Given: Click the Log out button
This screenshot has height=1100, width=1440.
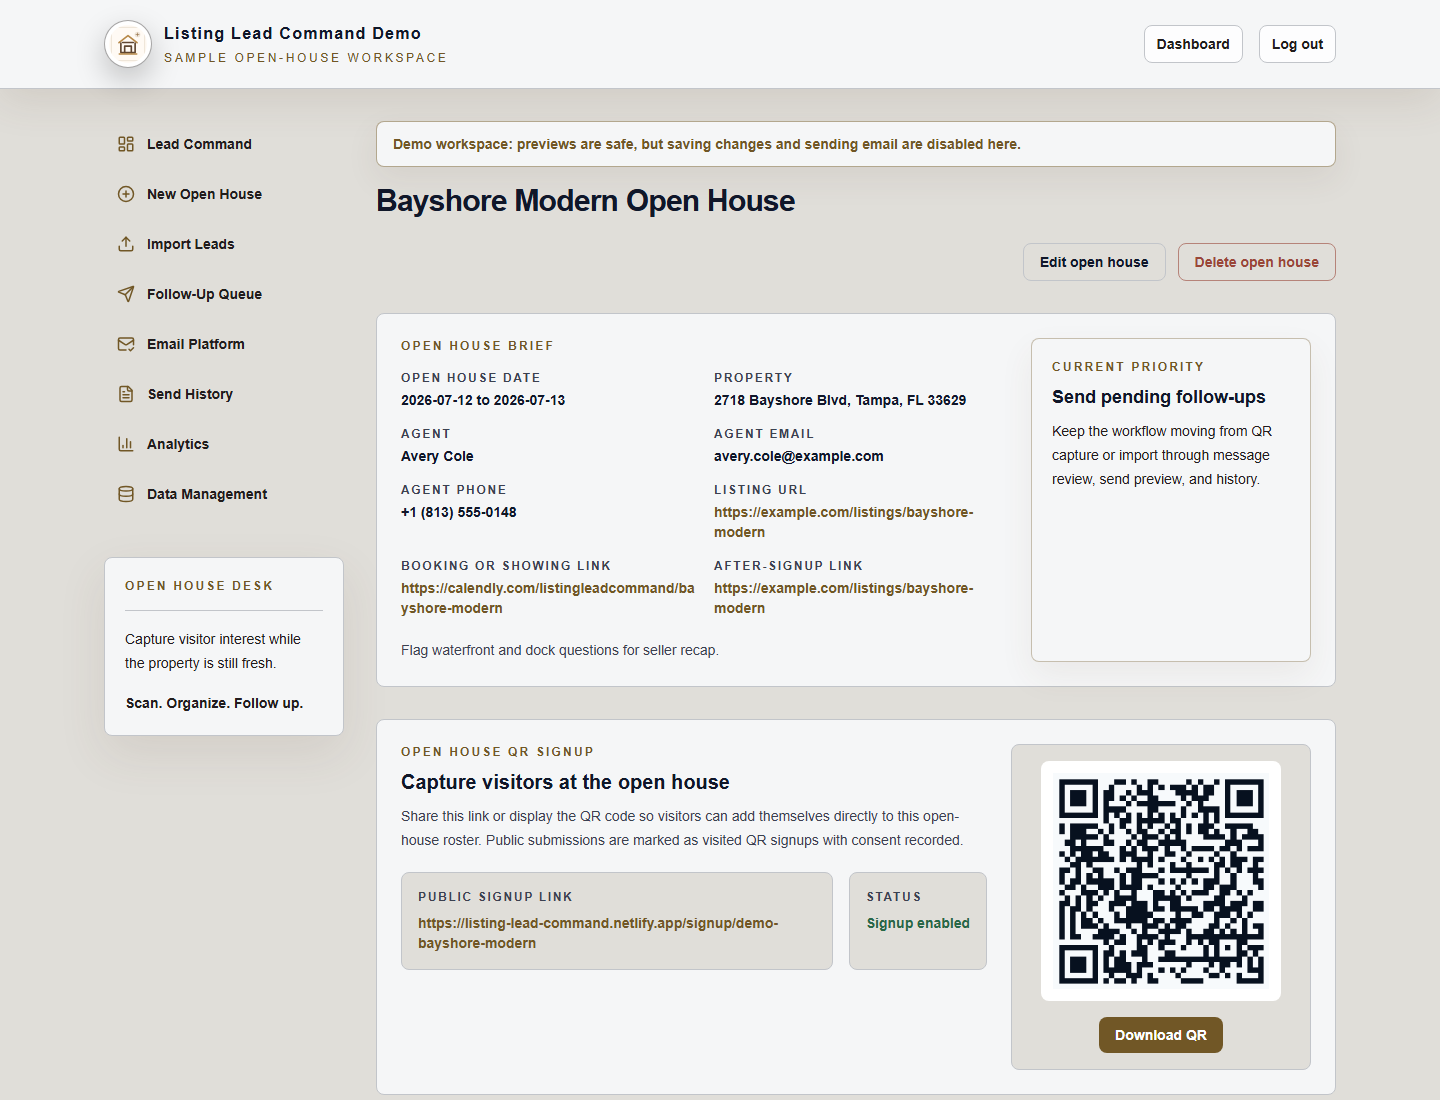Looking at the screenshot, I should tap(1297, 44).
